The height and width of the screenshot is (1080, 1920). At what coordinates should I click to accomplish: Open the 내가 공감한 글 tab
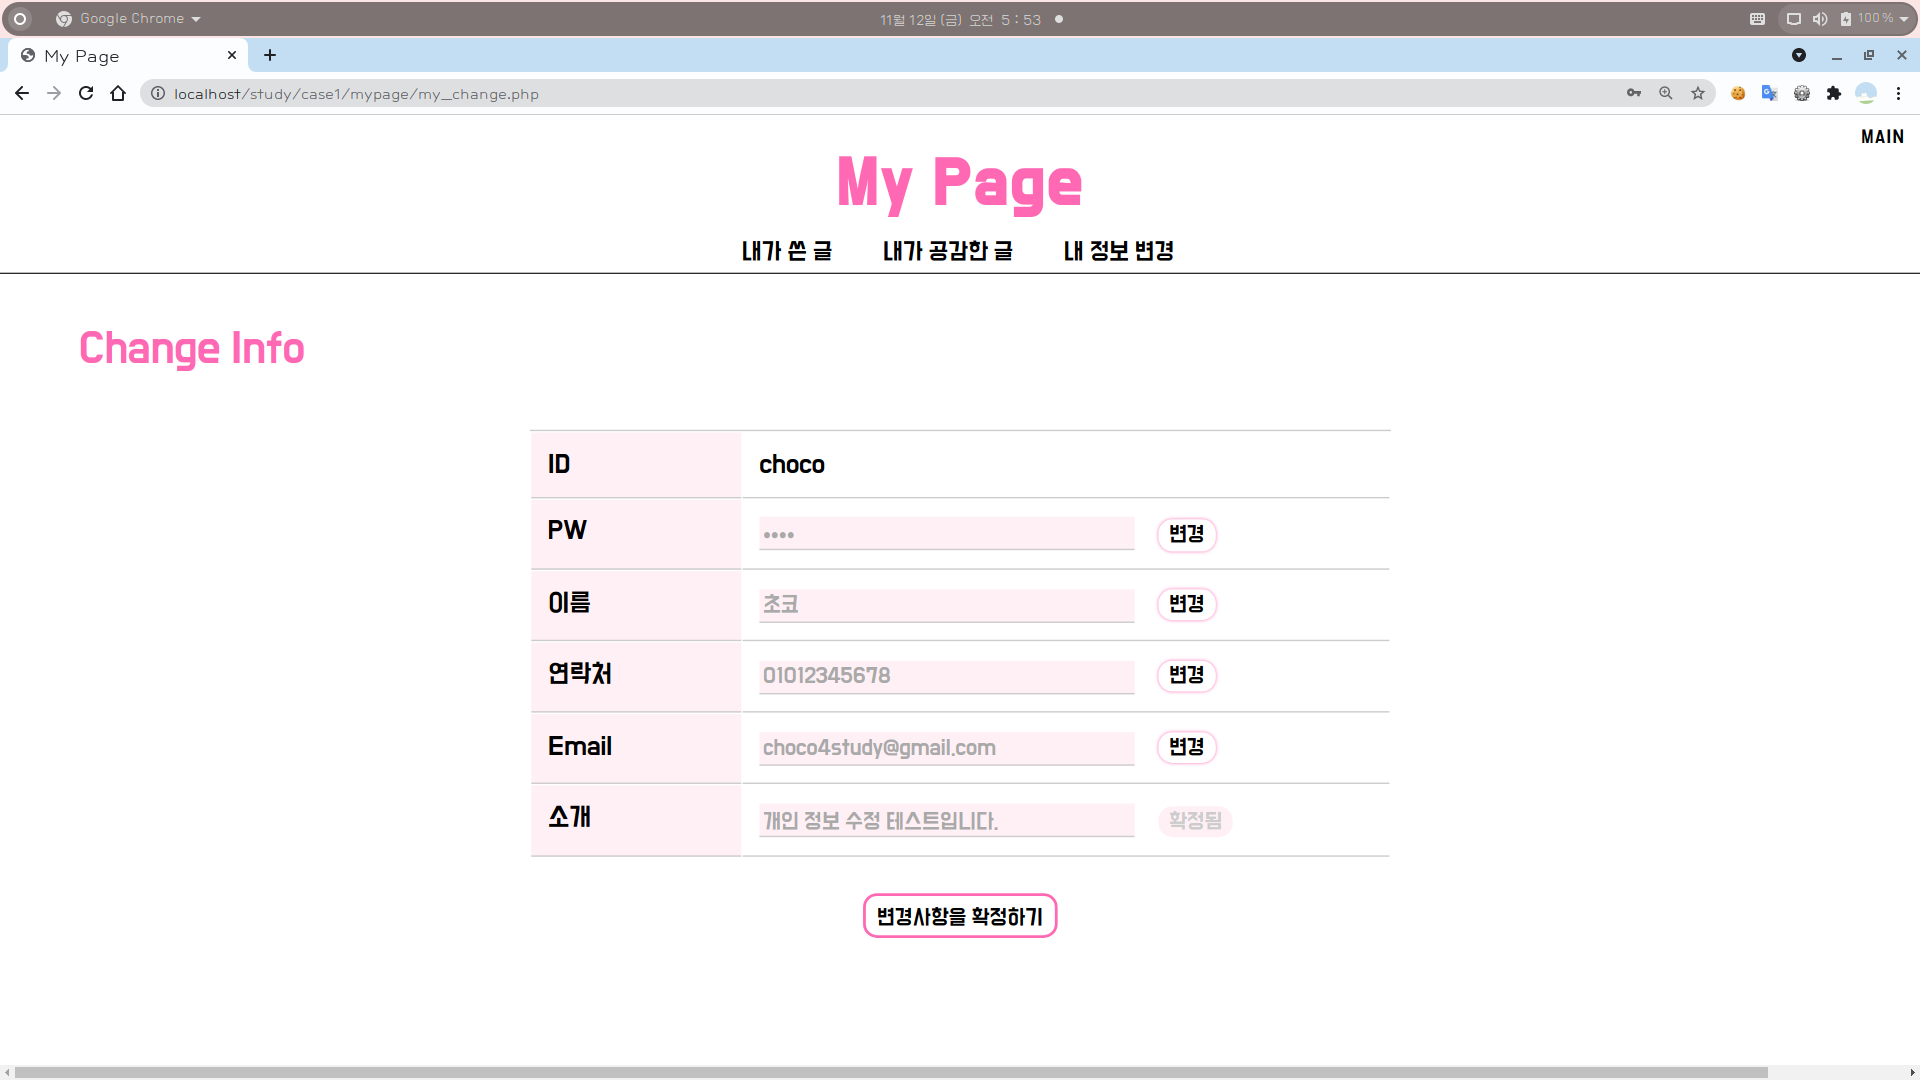tap(947, 251)
